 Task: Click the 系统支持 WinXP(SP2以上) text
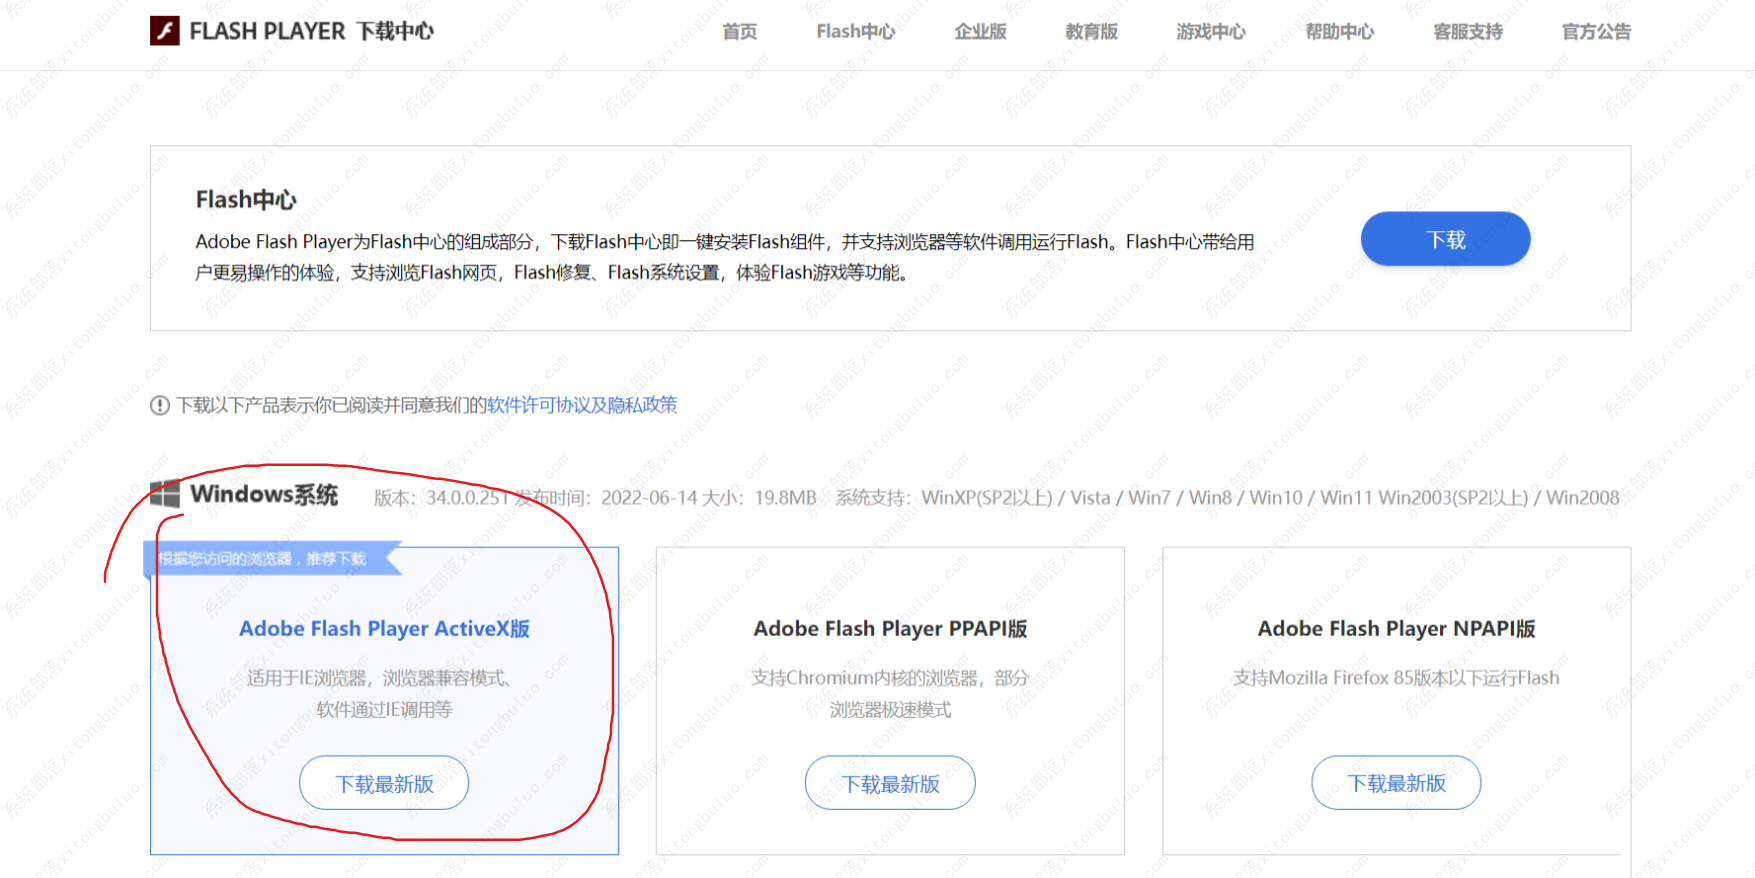click(1227, 498)
